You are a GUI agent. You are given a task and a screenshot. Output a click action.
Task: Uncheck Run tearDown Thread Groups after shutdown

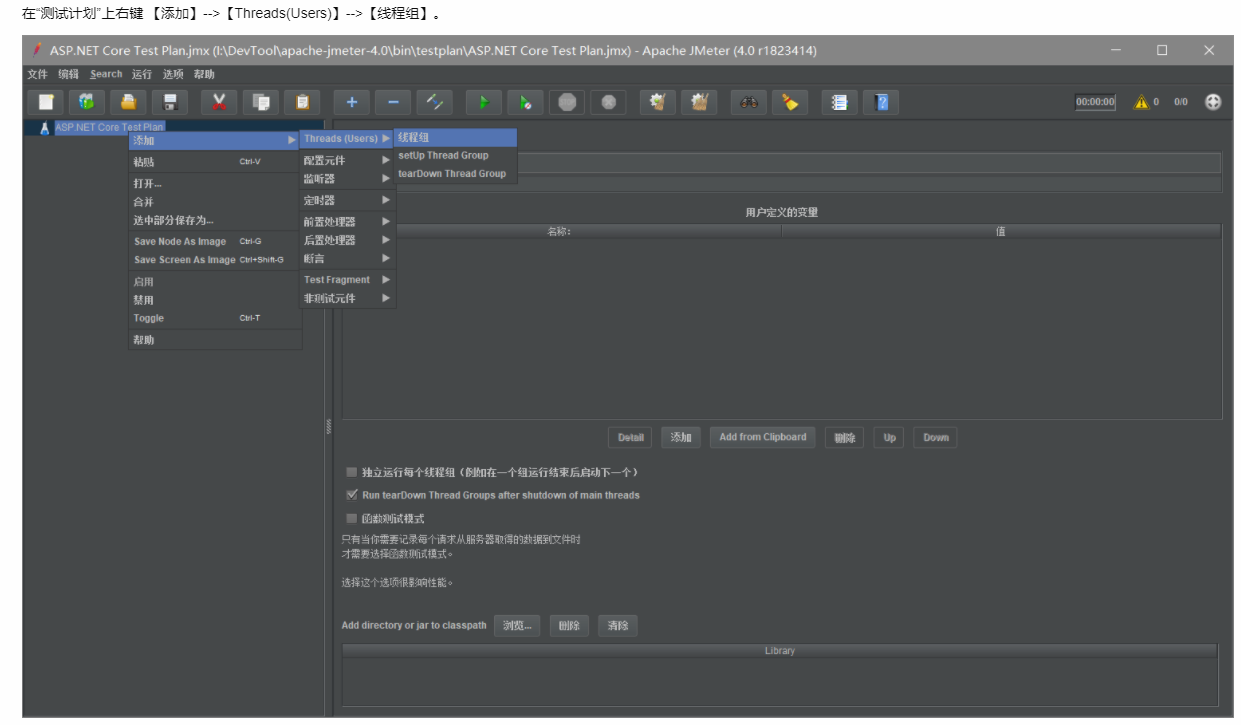pos(351,495)
